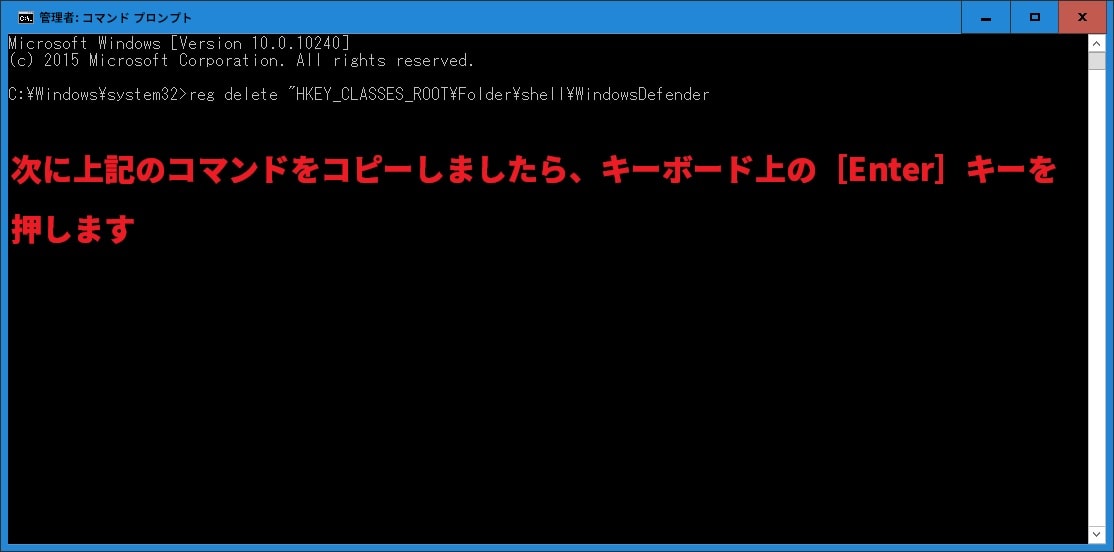Click the empty black console area
1114x552 pixels.
(547, 391)
